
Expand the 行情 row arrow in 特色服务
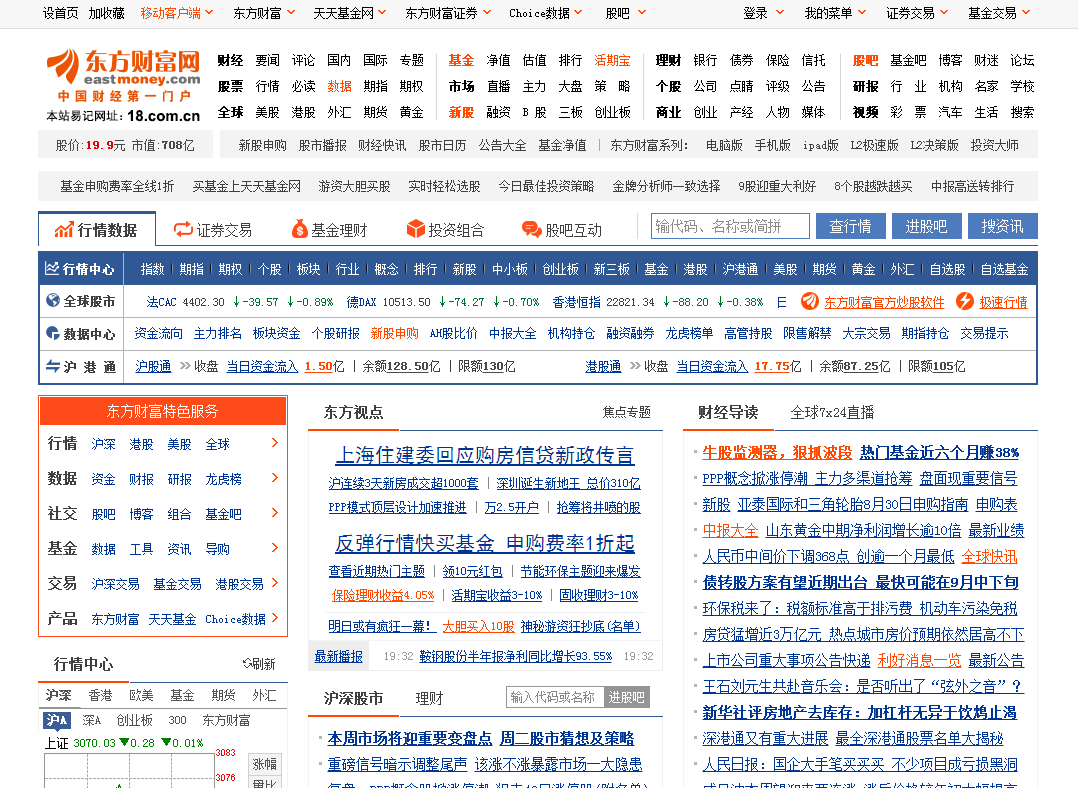pyautogui.click(x=274, y=443)
